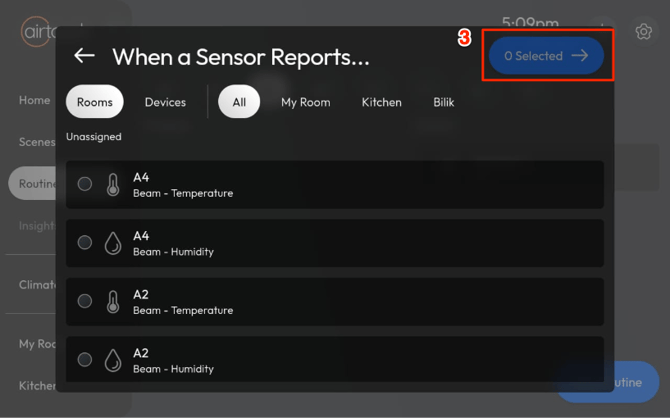The width and height of the screenshot is (670, 418).
Task: Click the A4 temperature thermometer icon
Action: (113, 185)
